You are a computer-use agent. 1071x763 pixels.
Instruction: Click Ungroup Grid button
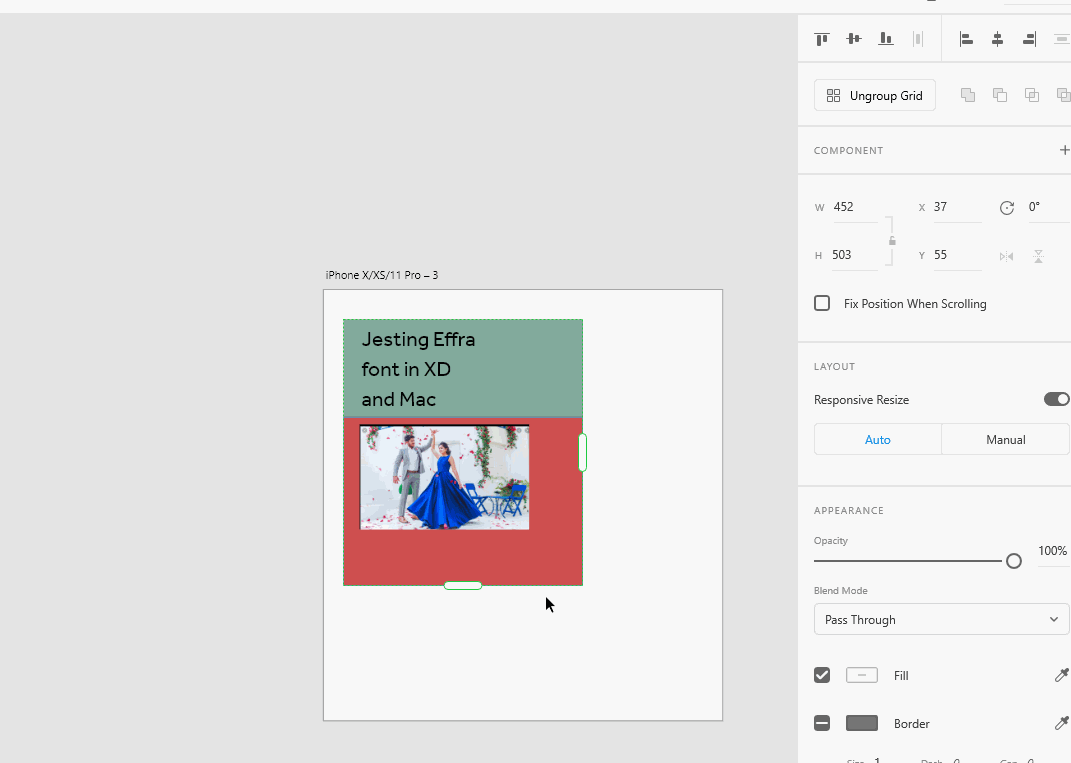(874, 96)
